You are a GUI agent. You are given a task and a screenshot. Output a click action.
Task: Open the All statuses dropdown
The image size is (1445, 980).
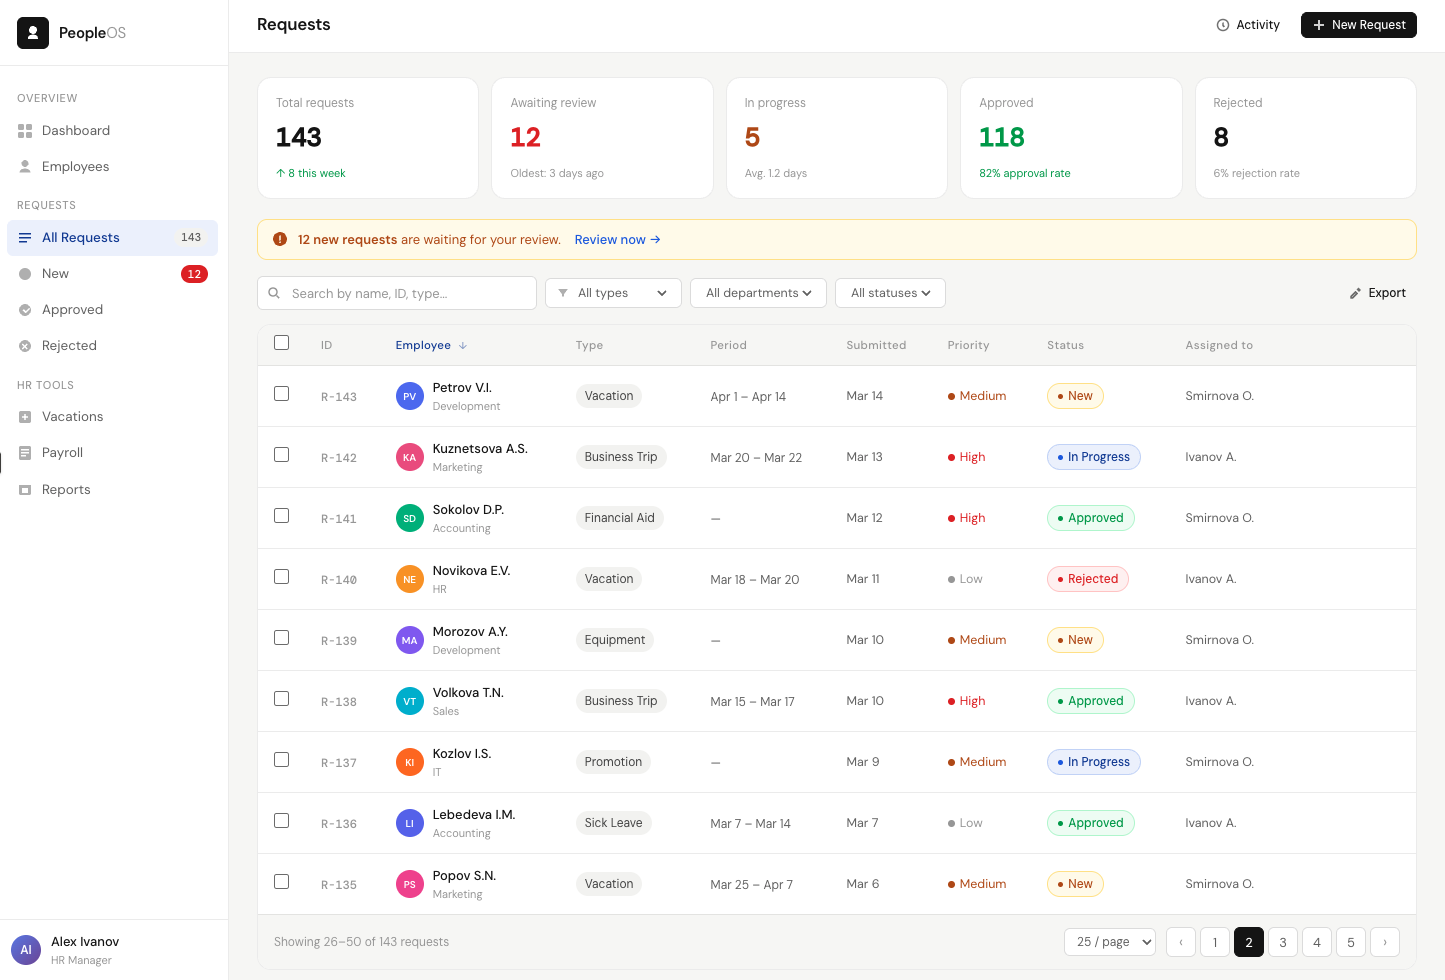890,293
